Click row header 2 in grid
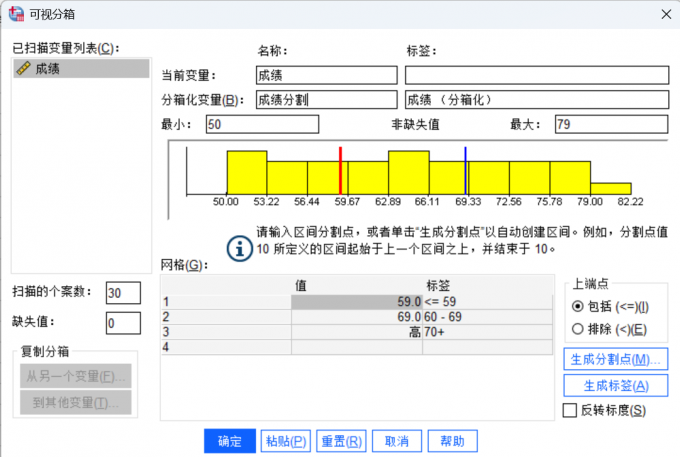 pyautogui.click(x=226, y=317)
